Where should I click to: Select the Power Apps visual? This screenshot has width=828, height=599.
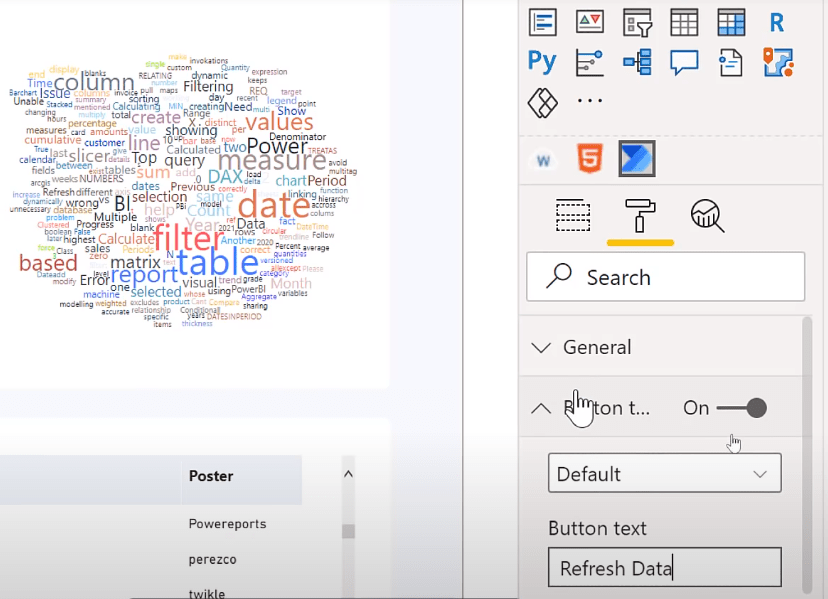point(542,102)
